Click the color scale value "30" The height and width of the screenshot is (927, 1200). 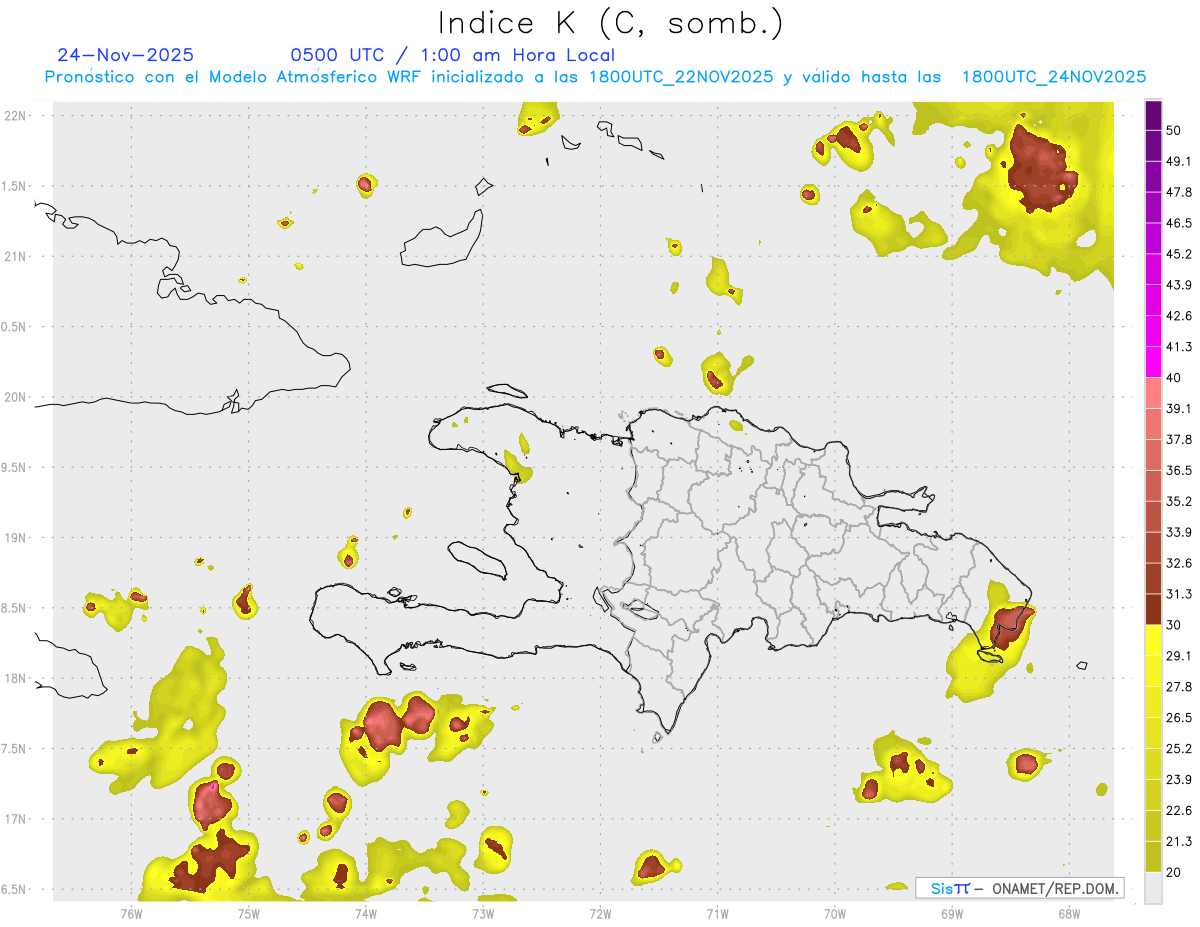click(x=1175, y=625)
